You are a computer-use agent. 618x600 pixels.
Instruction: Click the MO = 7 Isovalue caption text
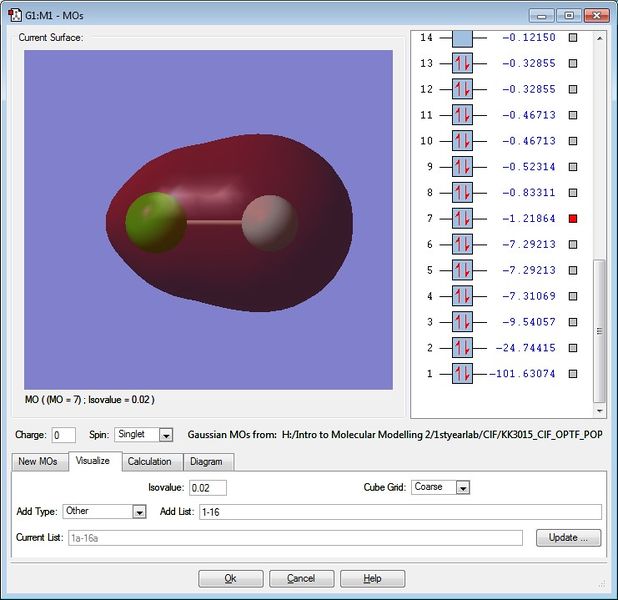coord(89,400)
